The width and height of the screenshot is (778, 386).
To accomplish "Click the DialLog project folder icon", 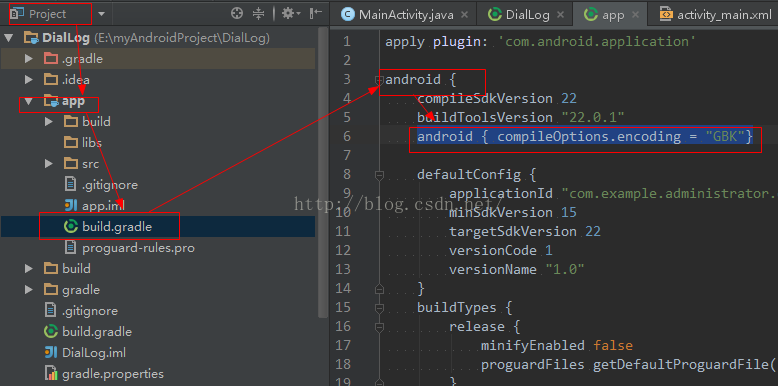I will 31,38.
